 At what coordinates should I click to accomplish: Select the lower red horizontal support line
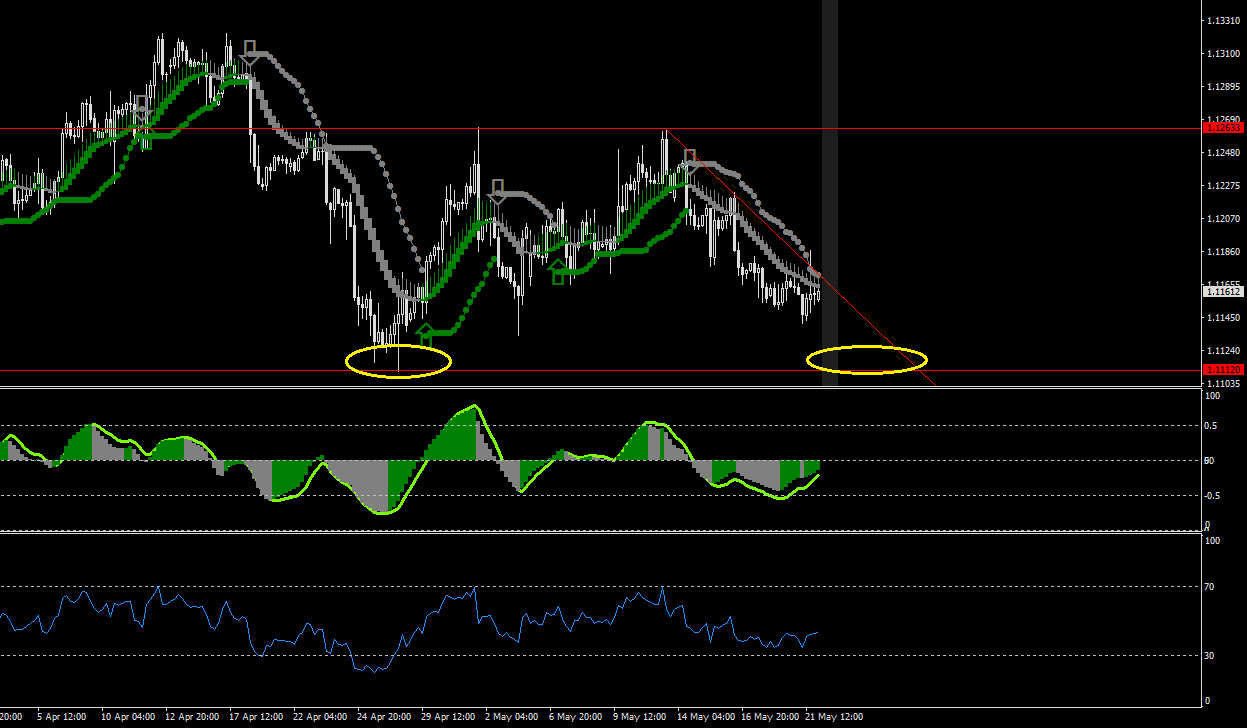600,370
